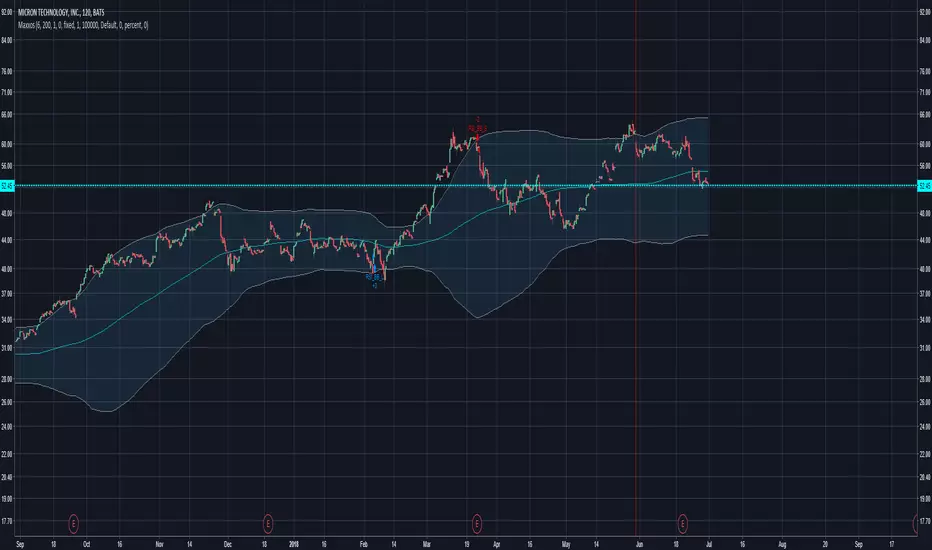932x550 pixels.
Task: Click the earnings marker near late March
Action: (x=477, y=522)
